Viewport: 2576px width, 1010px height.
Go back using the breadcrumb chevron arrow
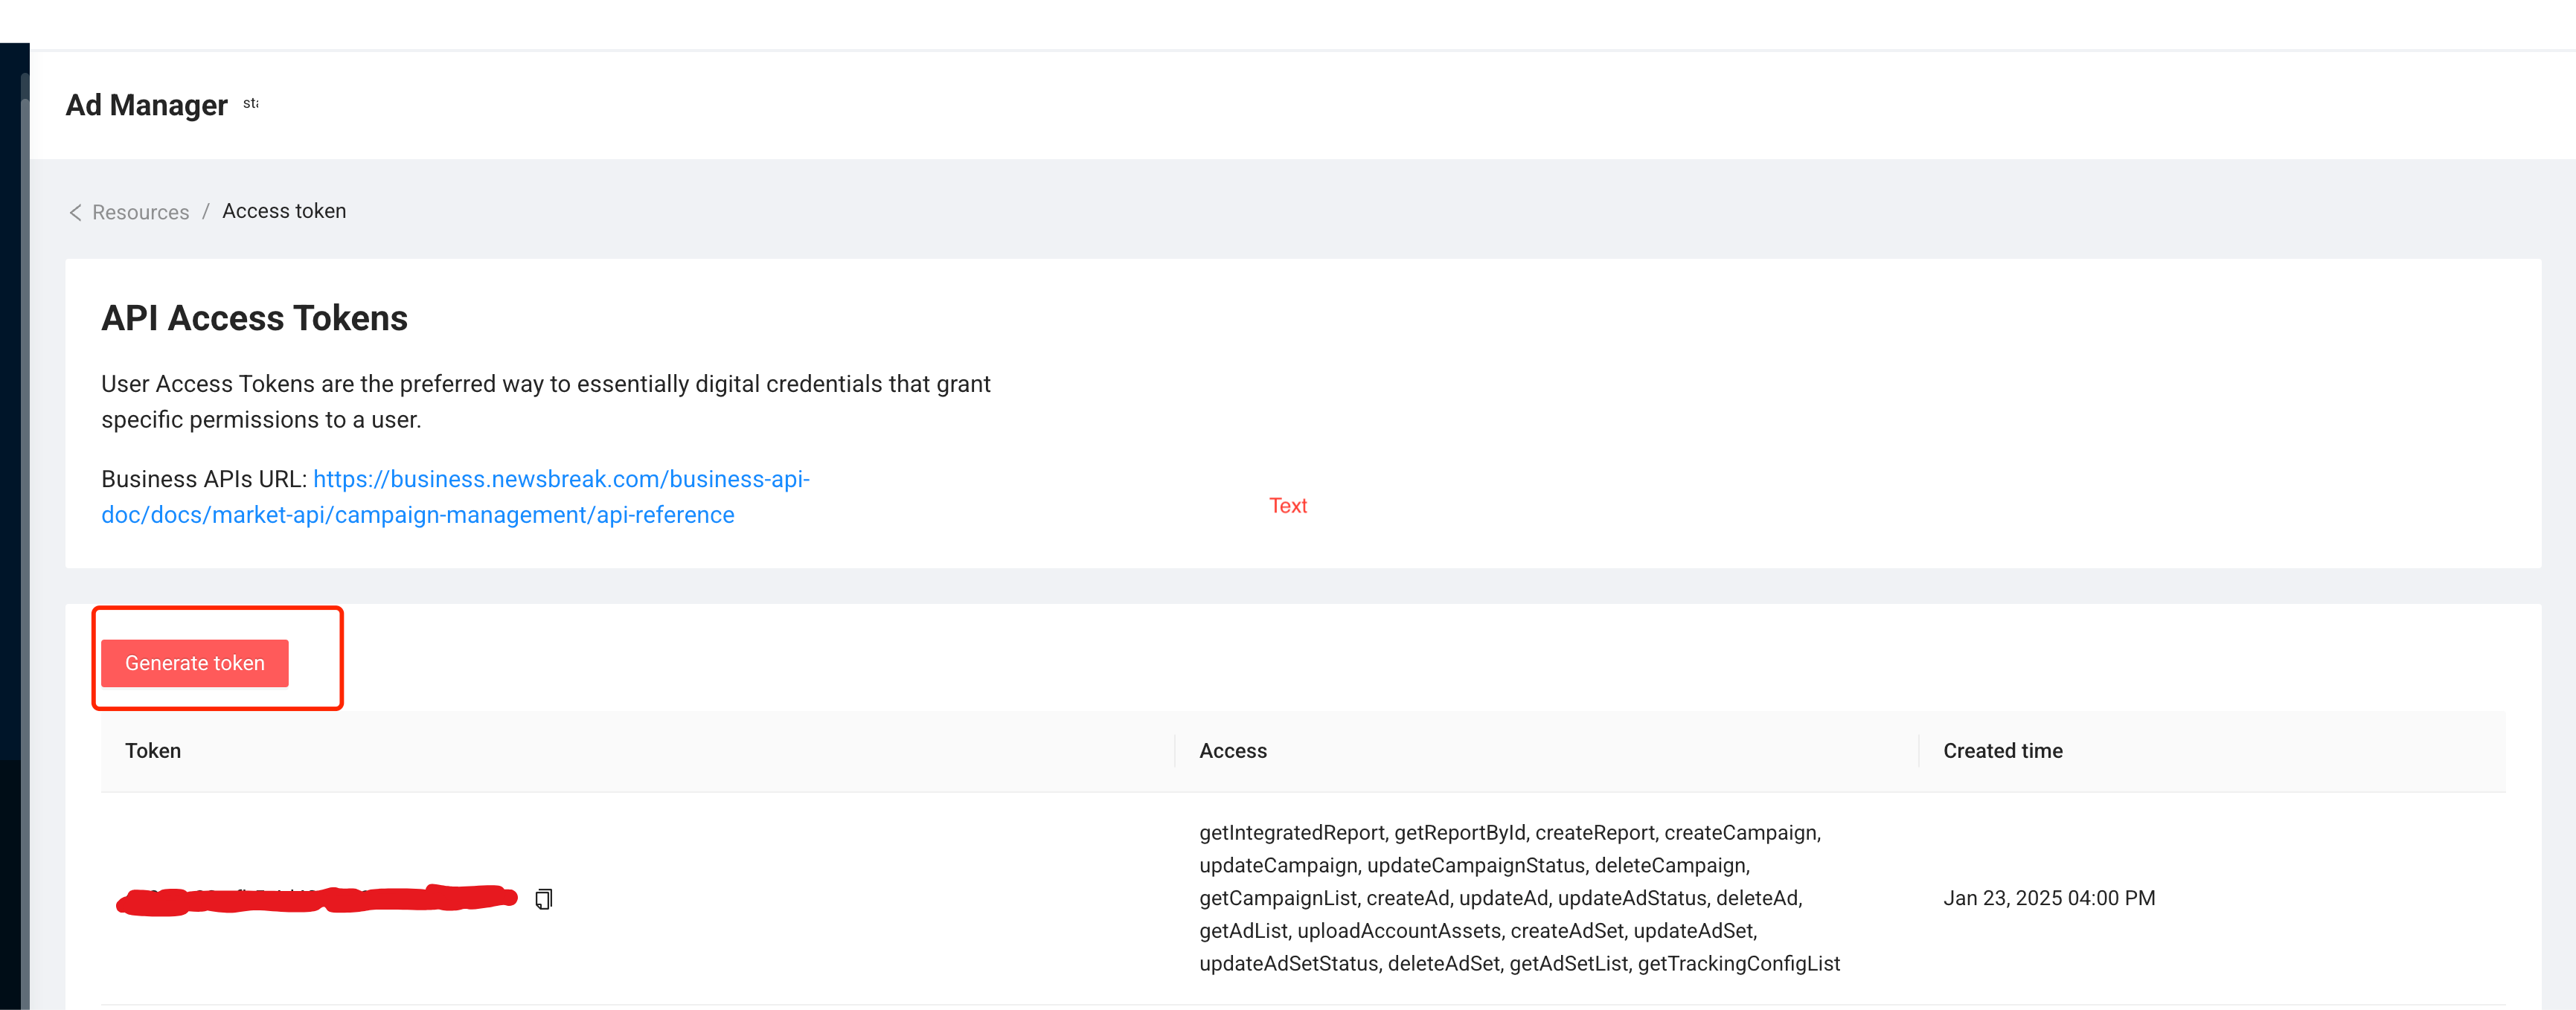[x=75, y=212]
